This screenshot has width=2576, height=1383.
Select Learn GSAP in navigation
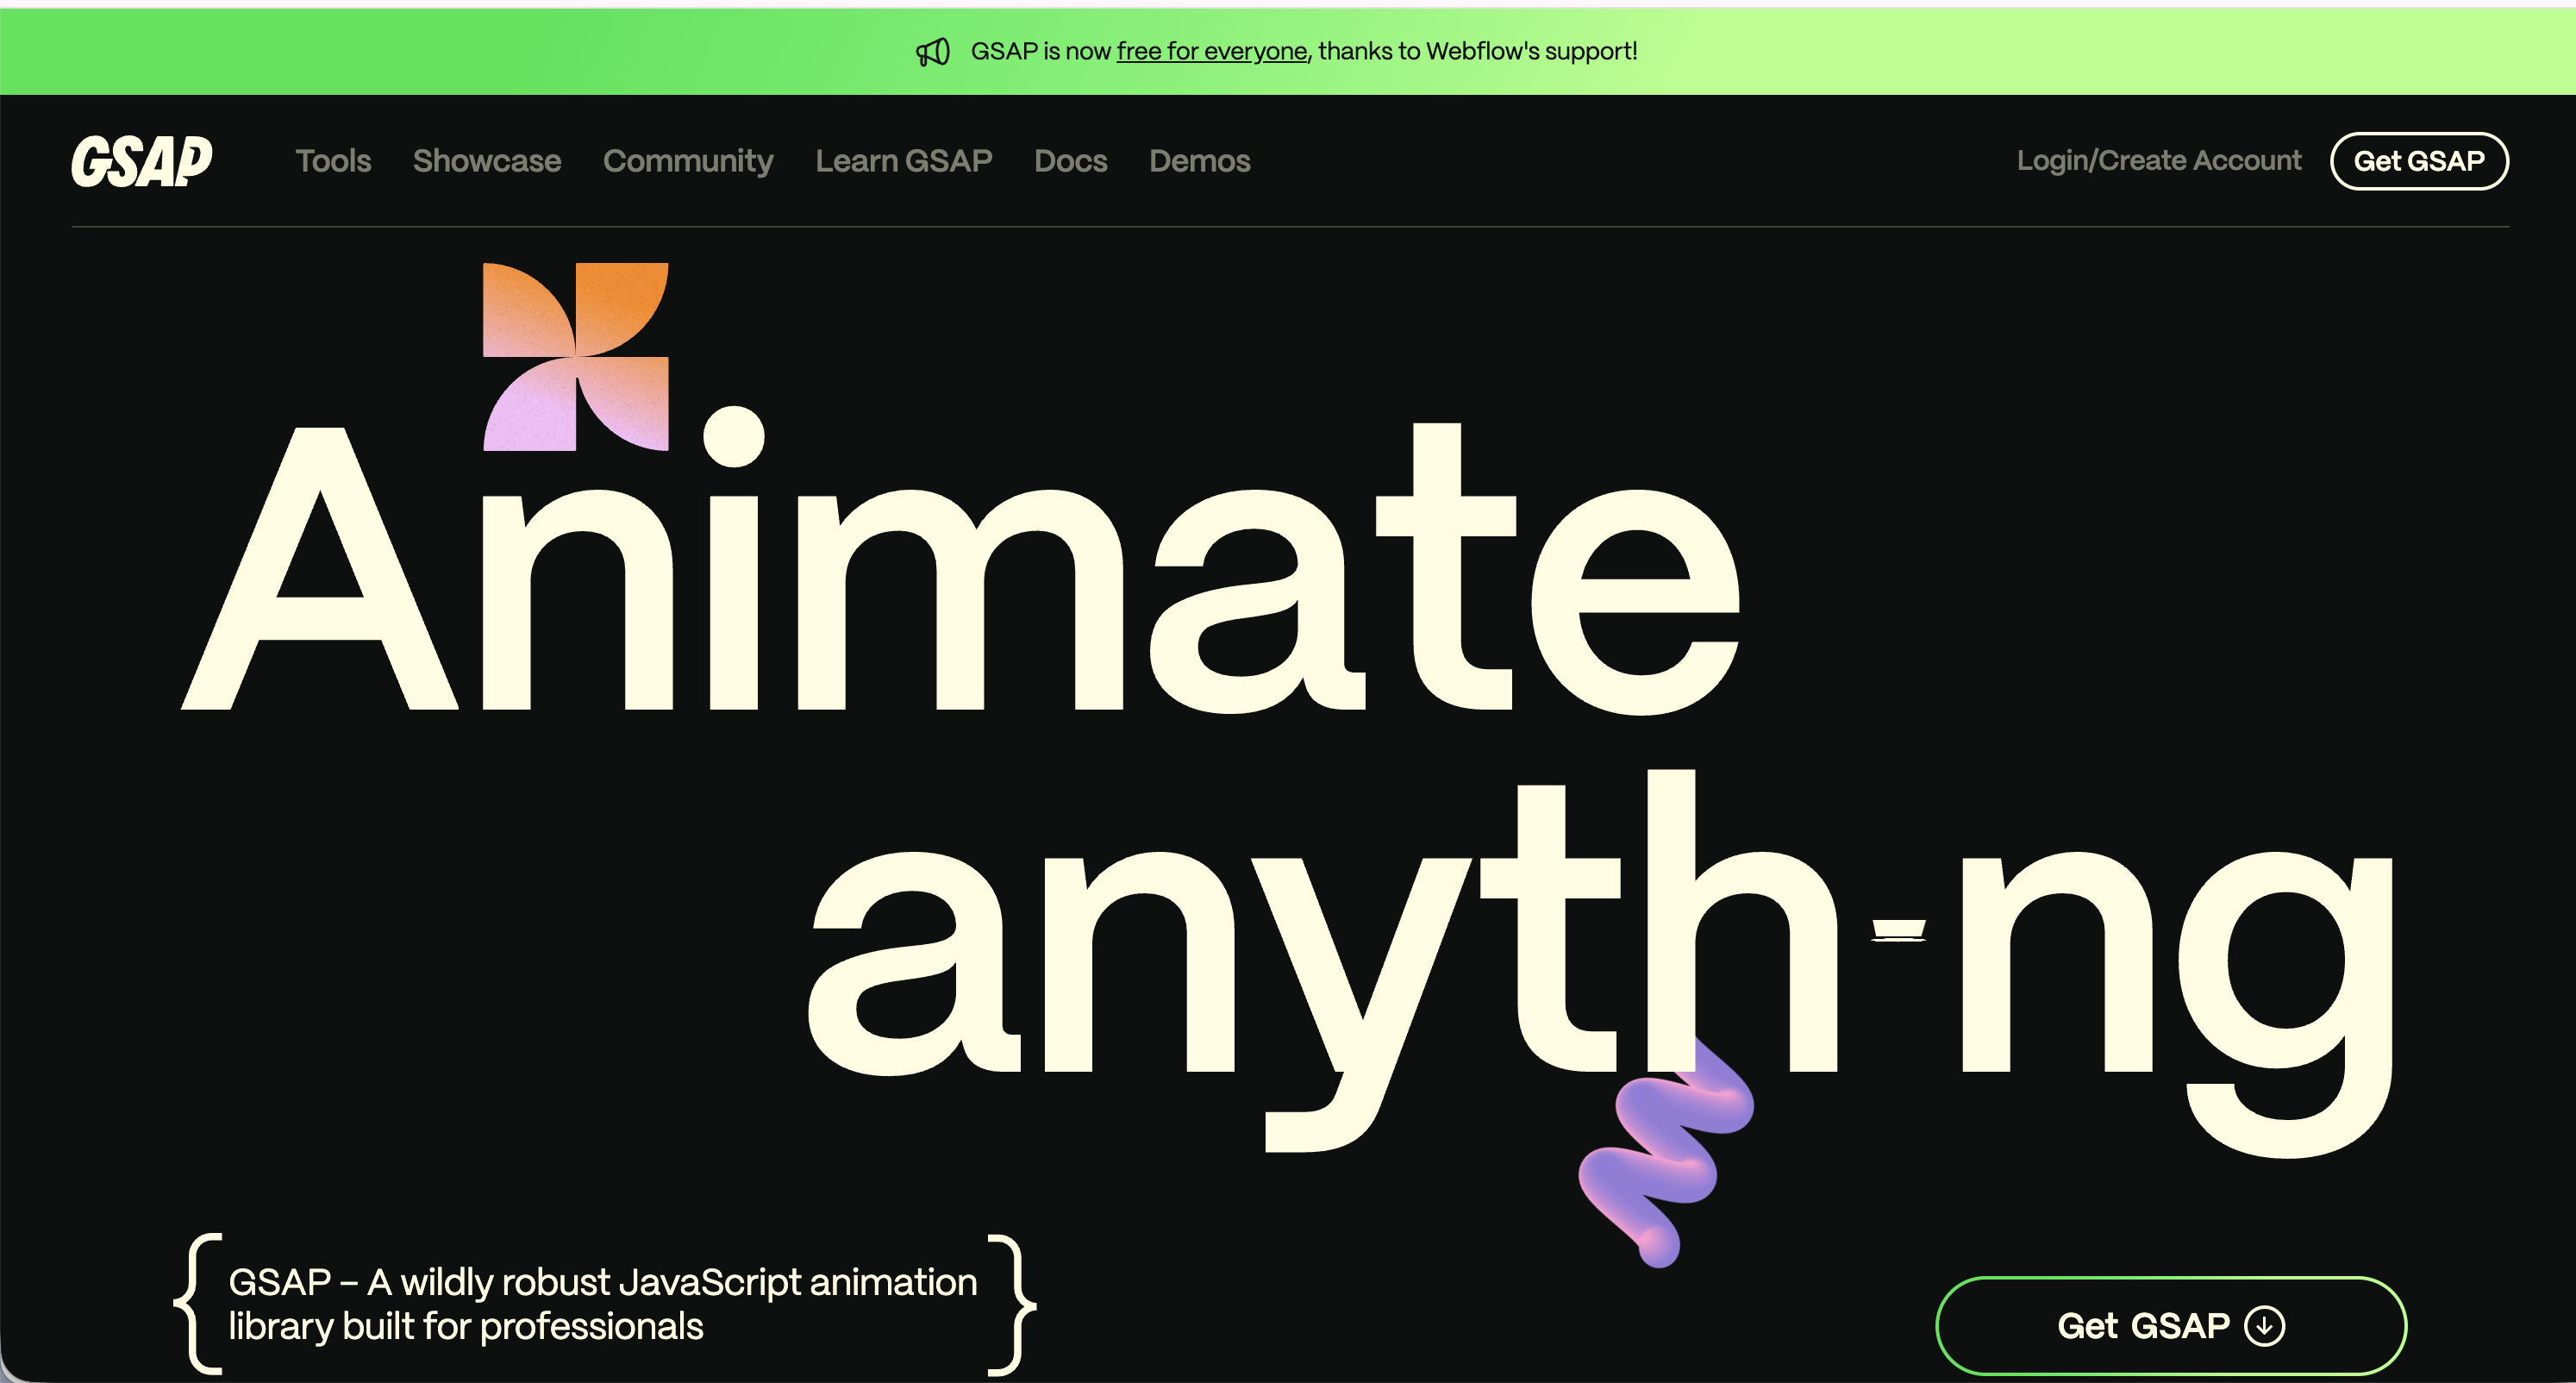[x=904, y=161]
